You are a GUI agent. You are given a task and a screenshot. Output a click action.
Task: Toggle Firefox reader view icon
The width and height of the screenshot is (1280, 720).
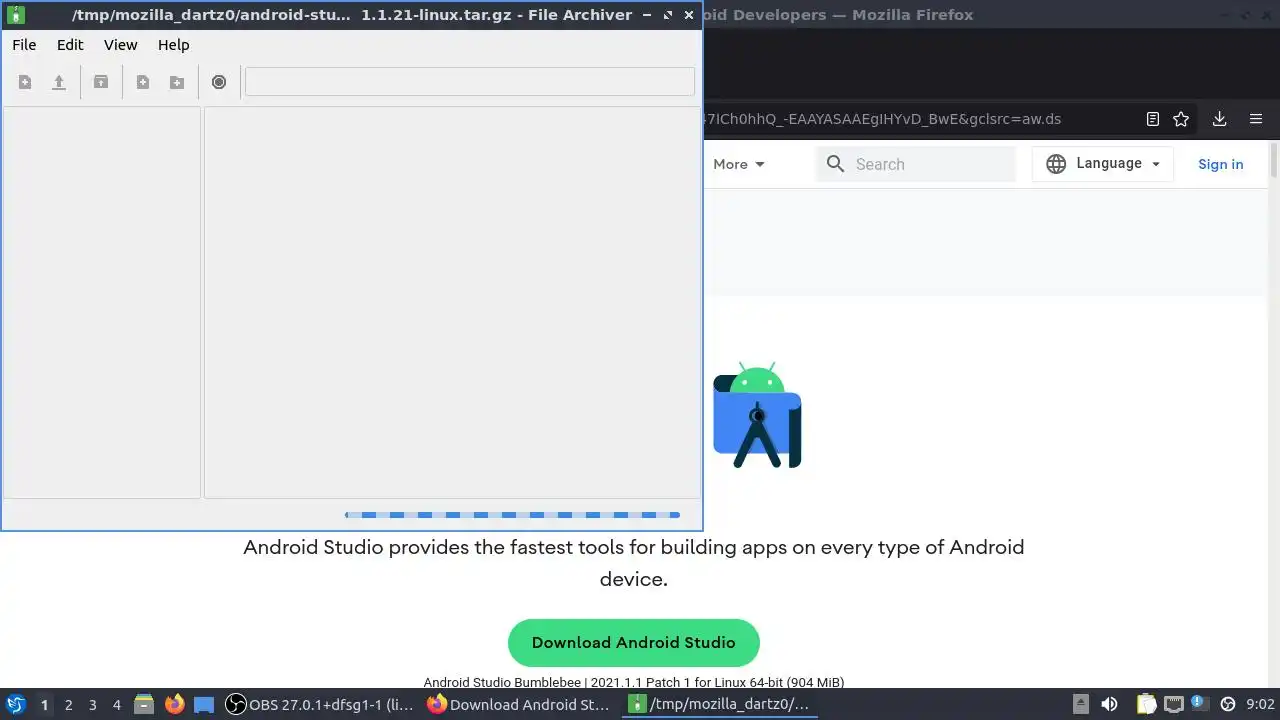[x=1153, y=119]
